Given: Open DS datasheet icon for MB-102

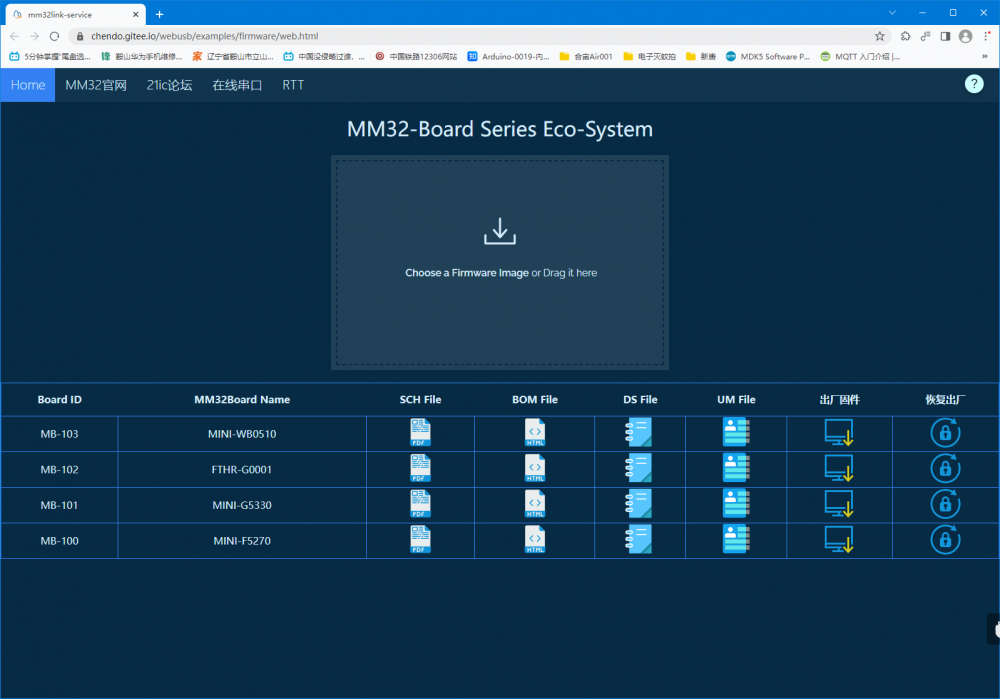Looking at the screenshot, I should pyautogui.click(x=638, y=468).
